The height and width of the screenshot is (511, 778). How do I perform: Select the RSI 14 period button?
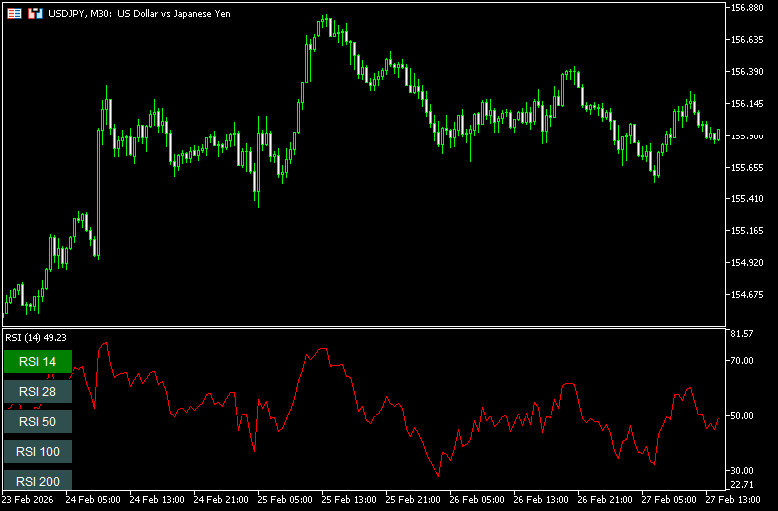pos(38,361)
